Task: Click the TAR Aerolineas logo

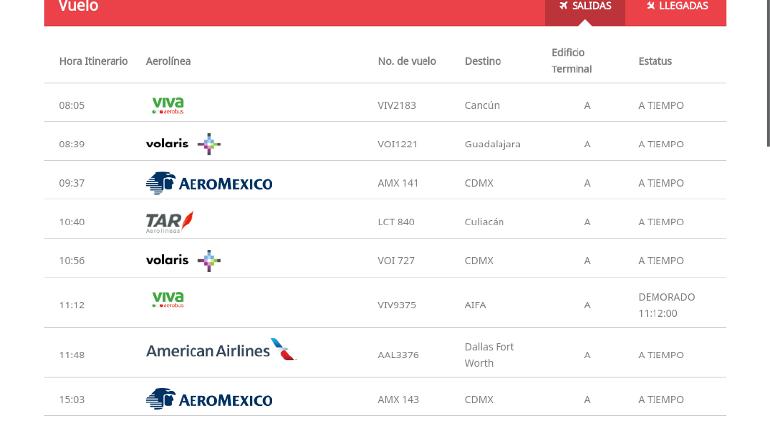Action: pyautogui.click(x=169, y=222)
